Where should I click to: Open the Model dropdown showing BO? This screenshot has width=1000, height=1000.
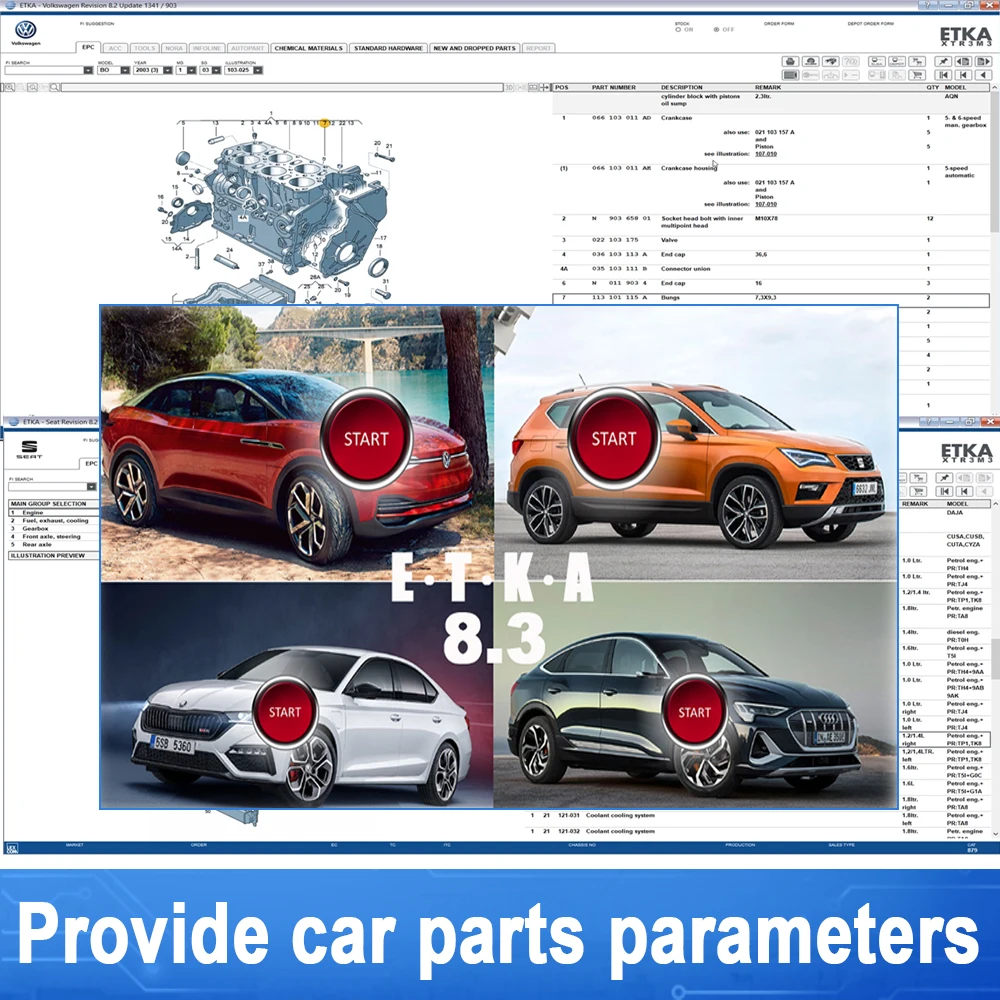coord(125,70)
